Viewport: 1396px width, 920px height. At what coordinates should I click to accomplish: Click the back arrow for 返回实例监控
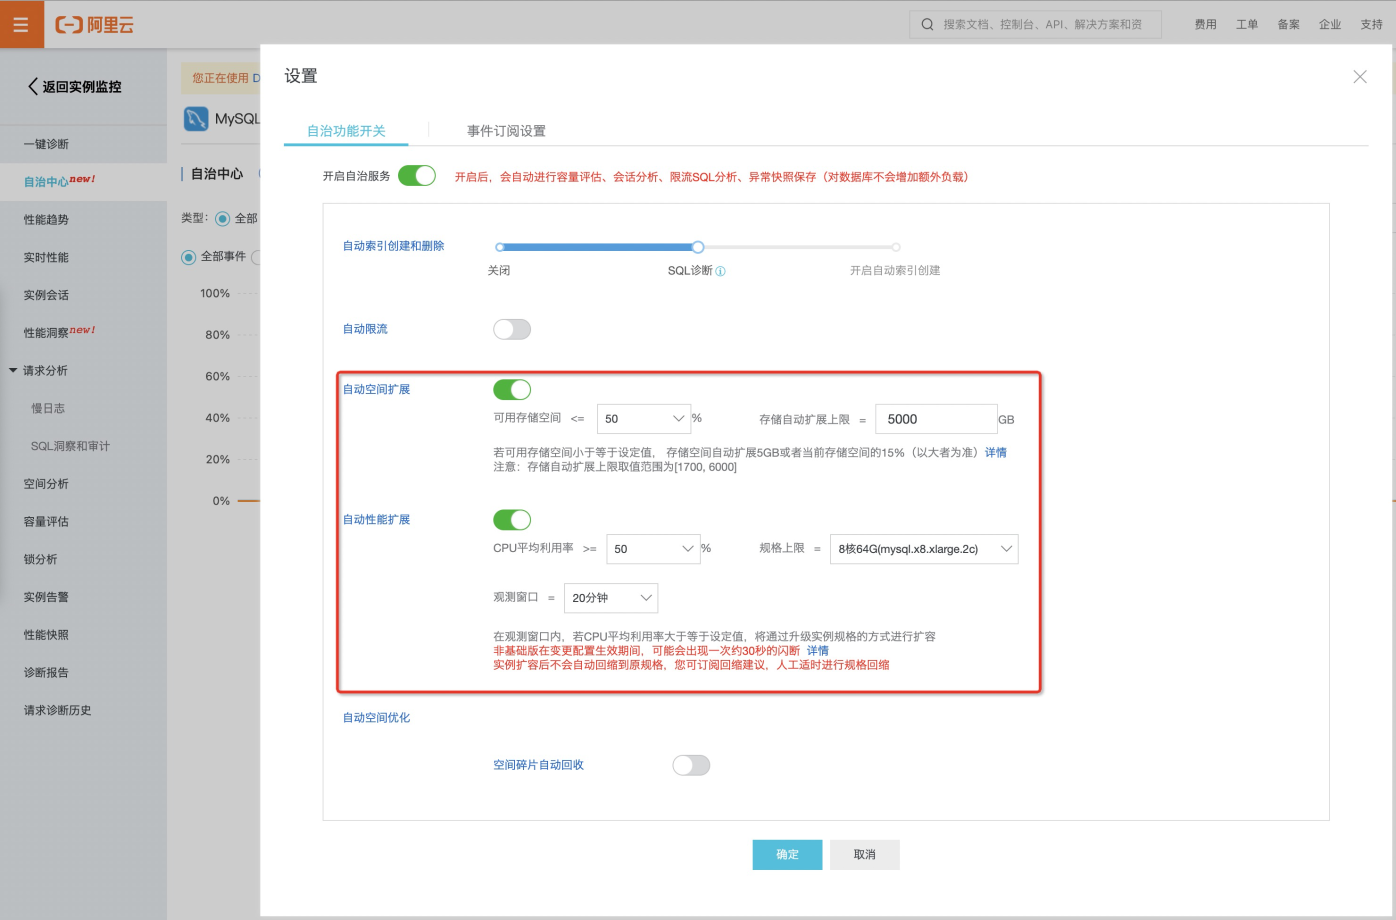tap(33, 87)
